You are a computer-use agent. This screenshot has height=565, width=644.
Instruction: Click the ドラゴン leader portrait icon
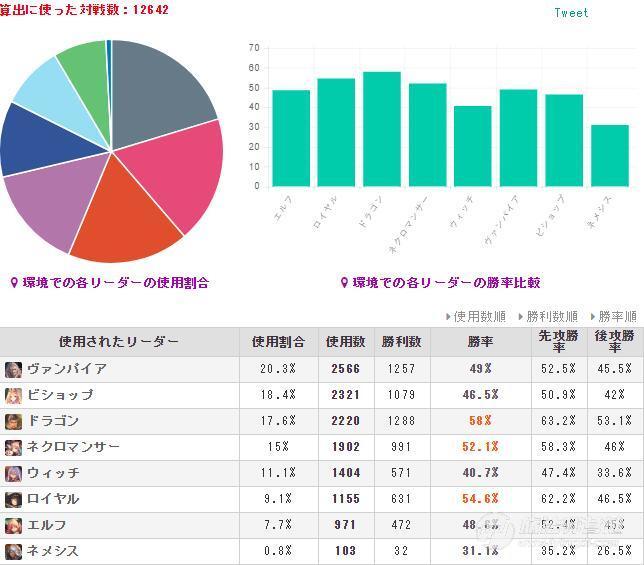13,421
